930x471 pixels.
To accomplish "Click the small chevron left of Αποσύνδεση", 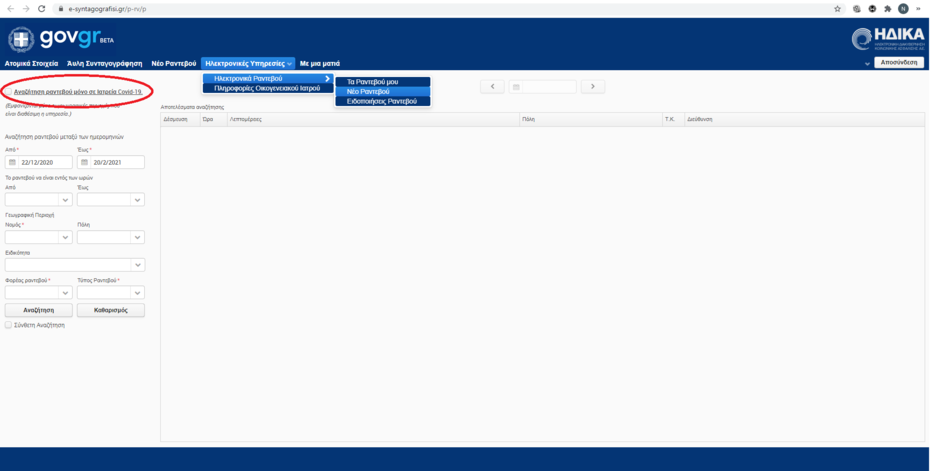I will 867,63.
